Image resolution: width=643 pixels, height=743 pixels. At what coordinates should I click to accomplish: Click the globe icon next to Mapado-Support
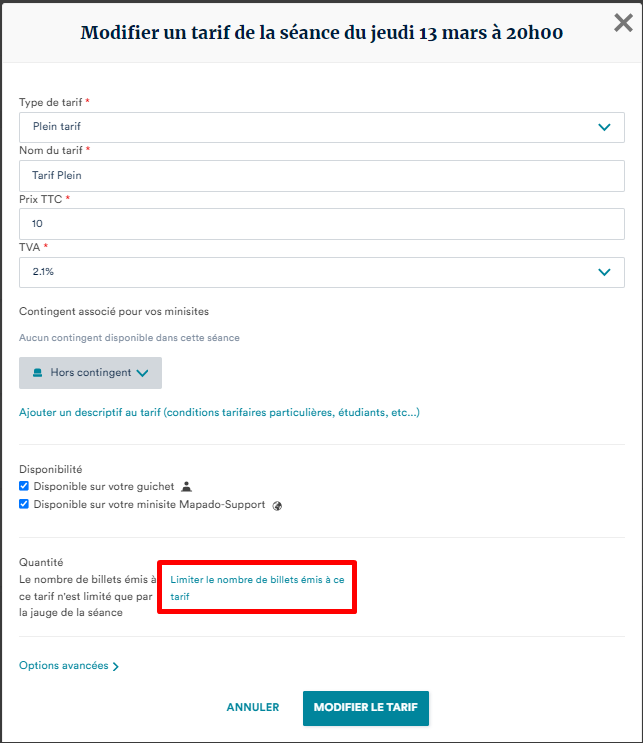tap(277, 505)
